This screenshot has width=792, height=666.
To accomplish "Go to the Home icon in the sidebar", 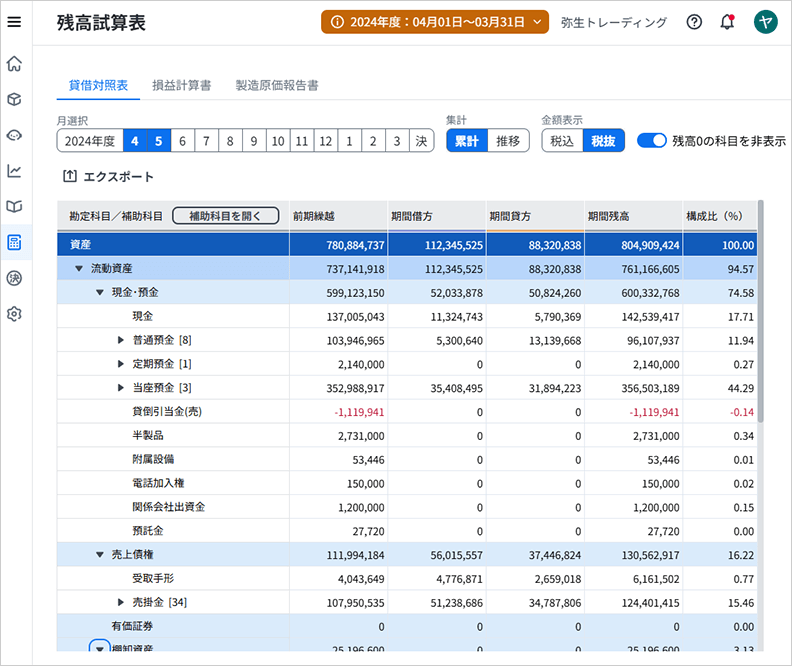I will pyautogui.click(x=14, y=64).
